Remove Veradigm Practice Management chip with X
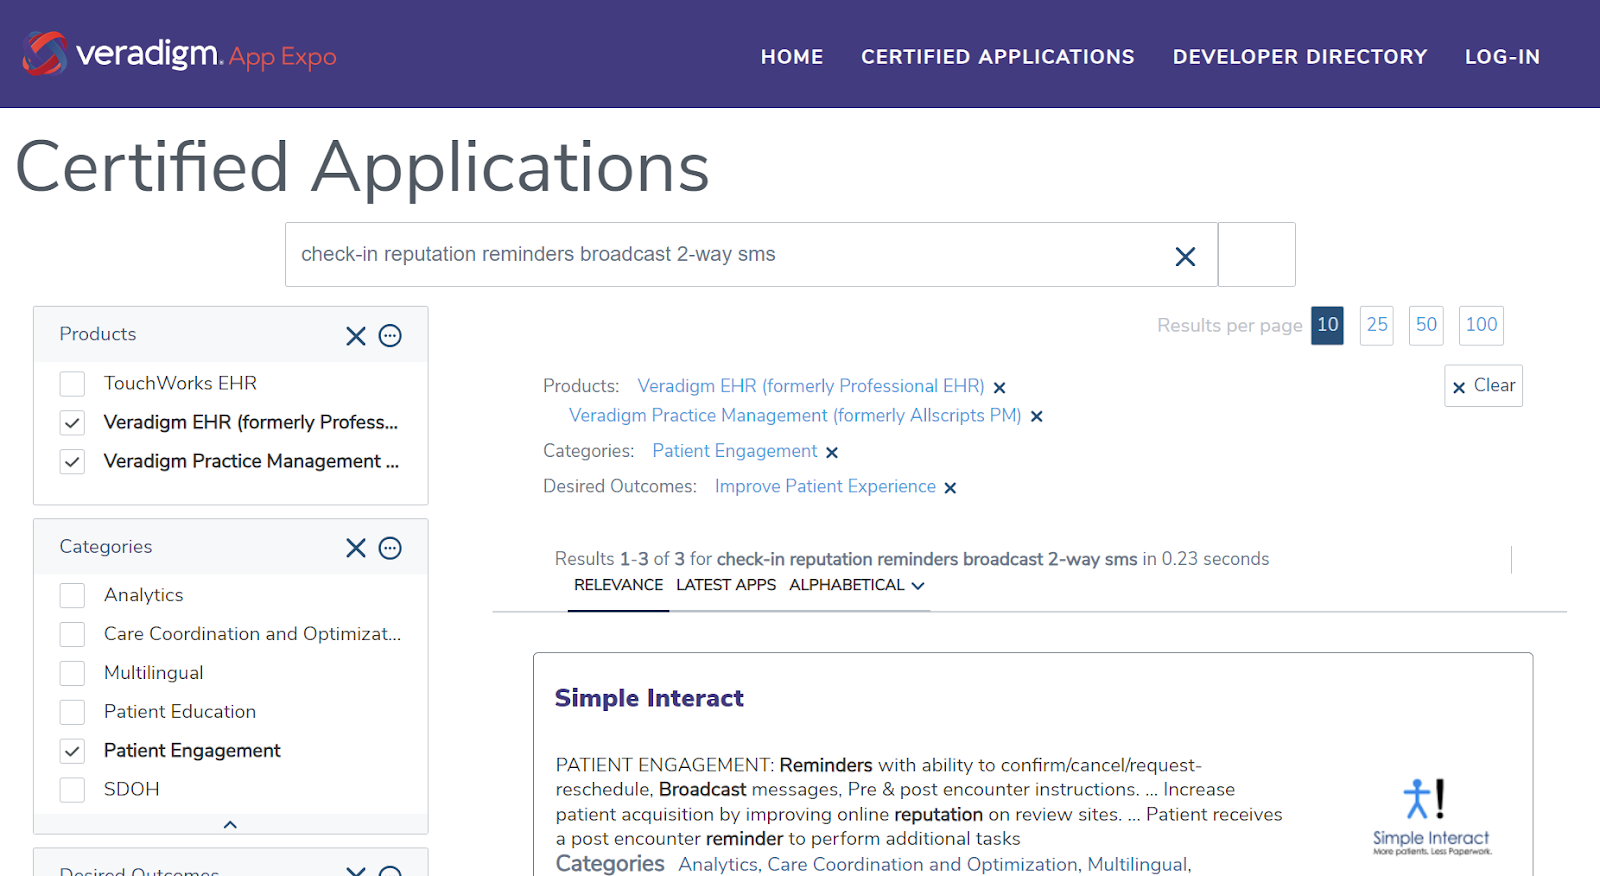The image size is (1600, 876). 1037,417
